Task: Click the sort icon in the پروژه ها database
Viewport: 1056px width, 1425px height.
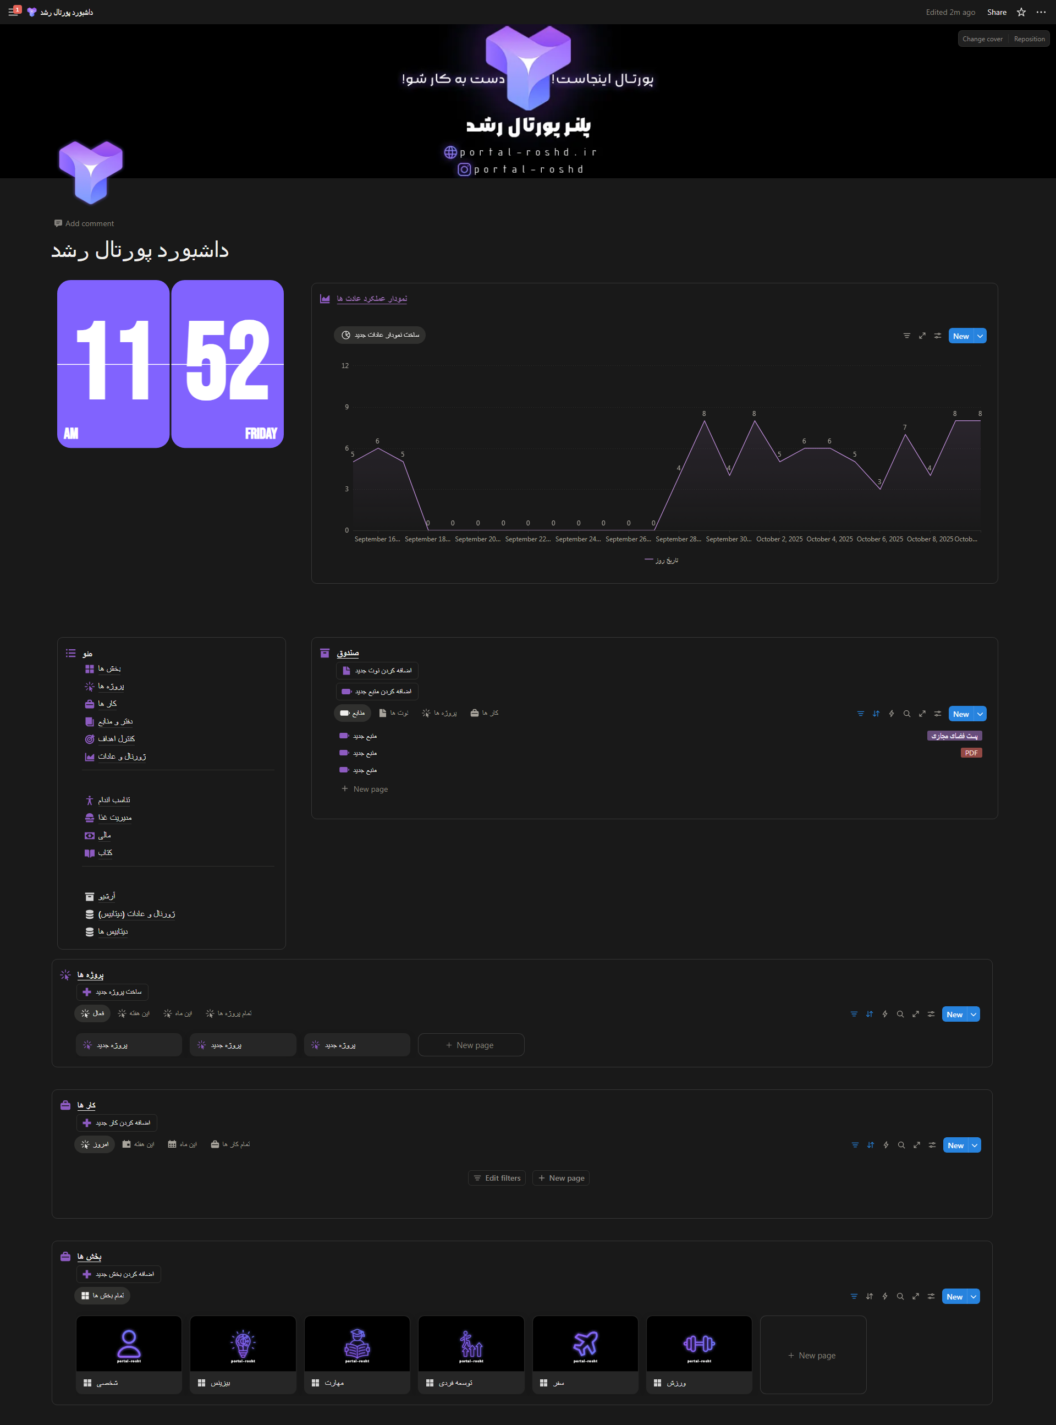Action: [869, 1014]
